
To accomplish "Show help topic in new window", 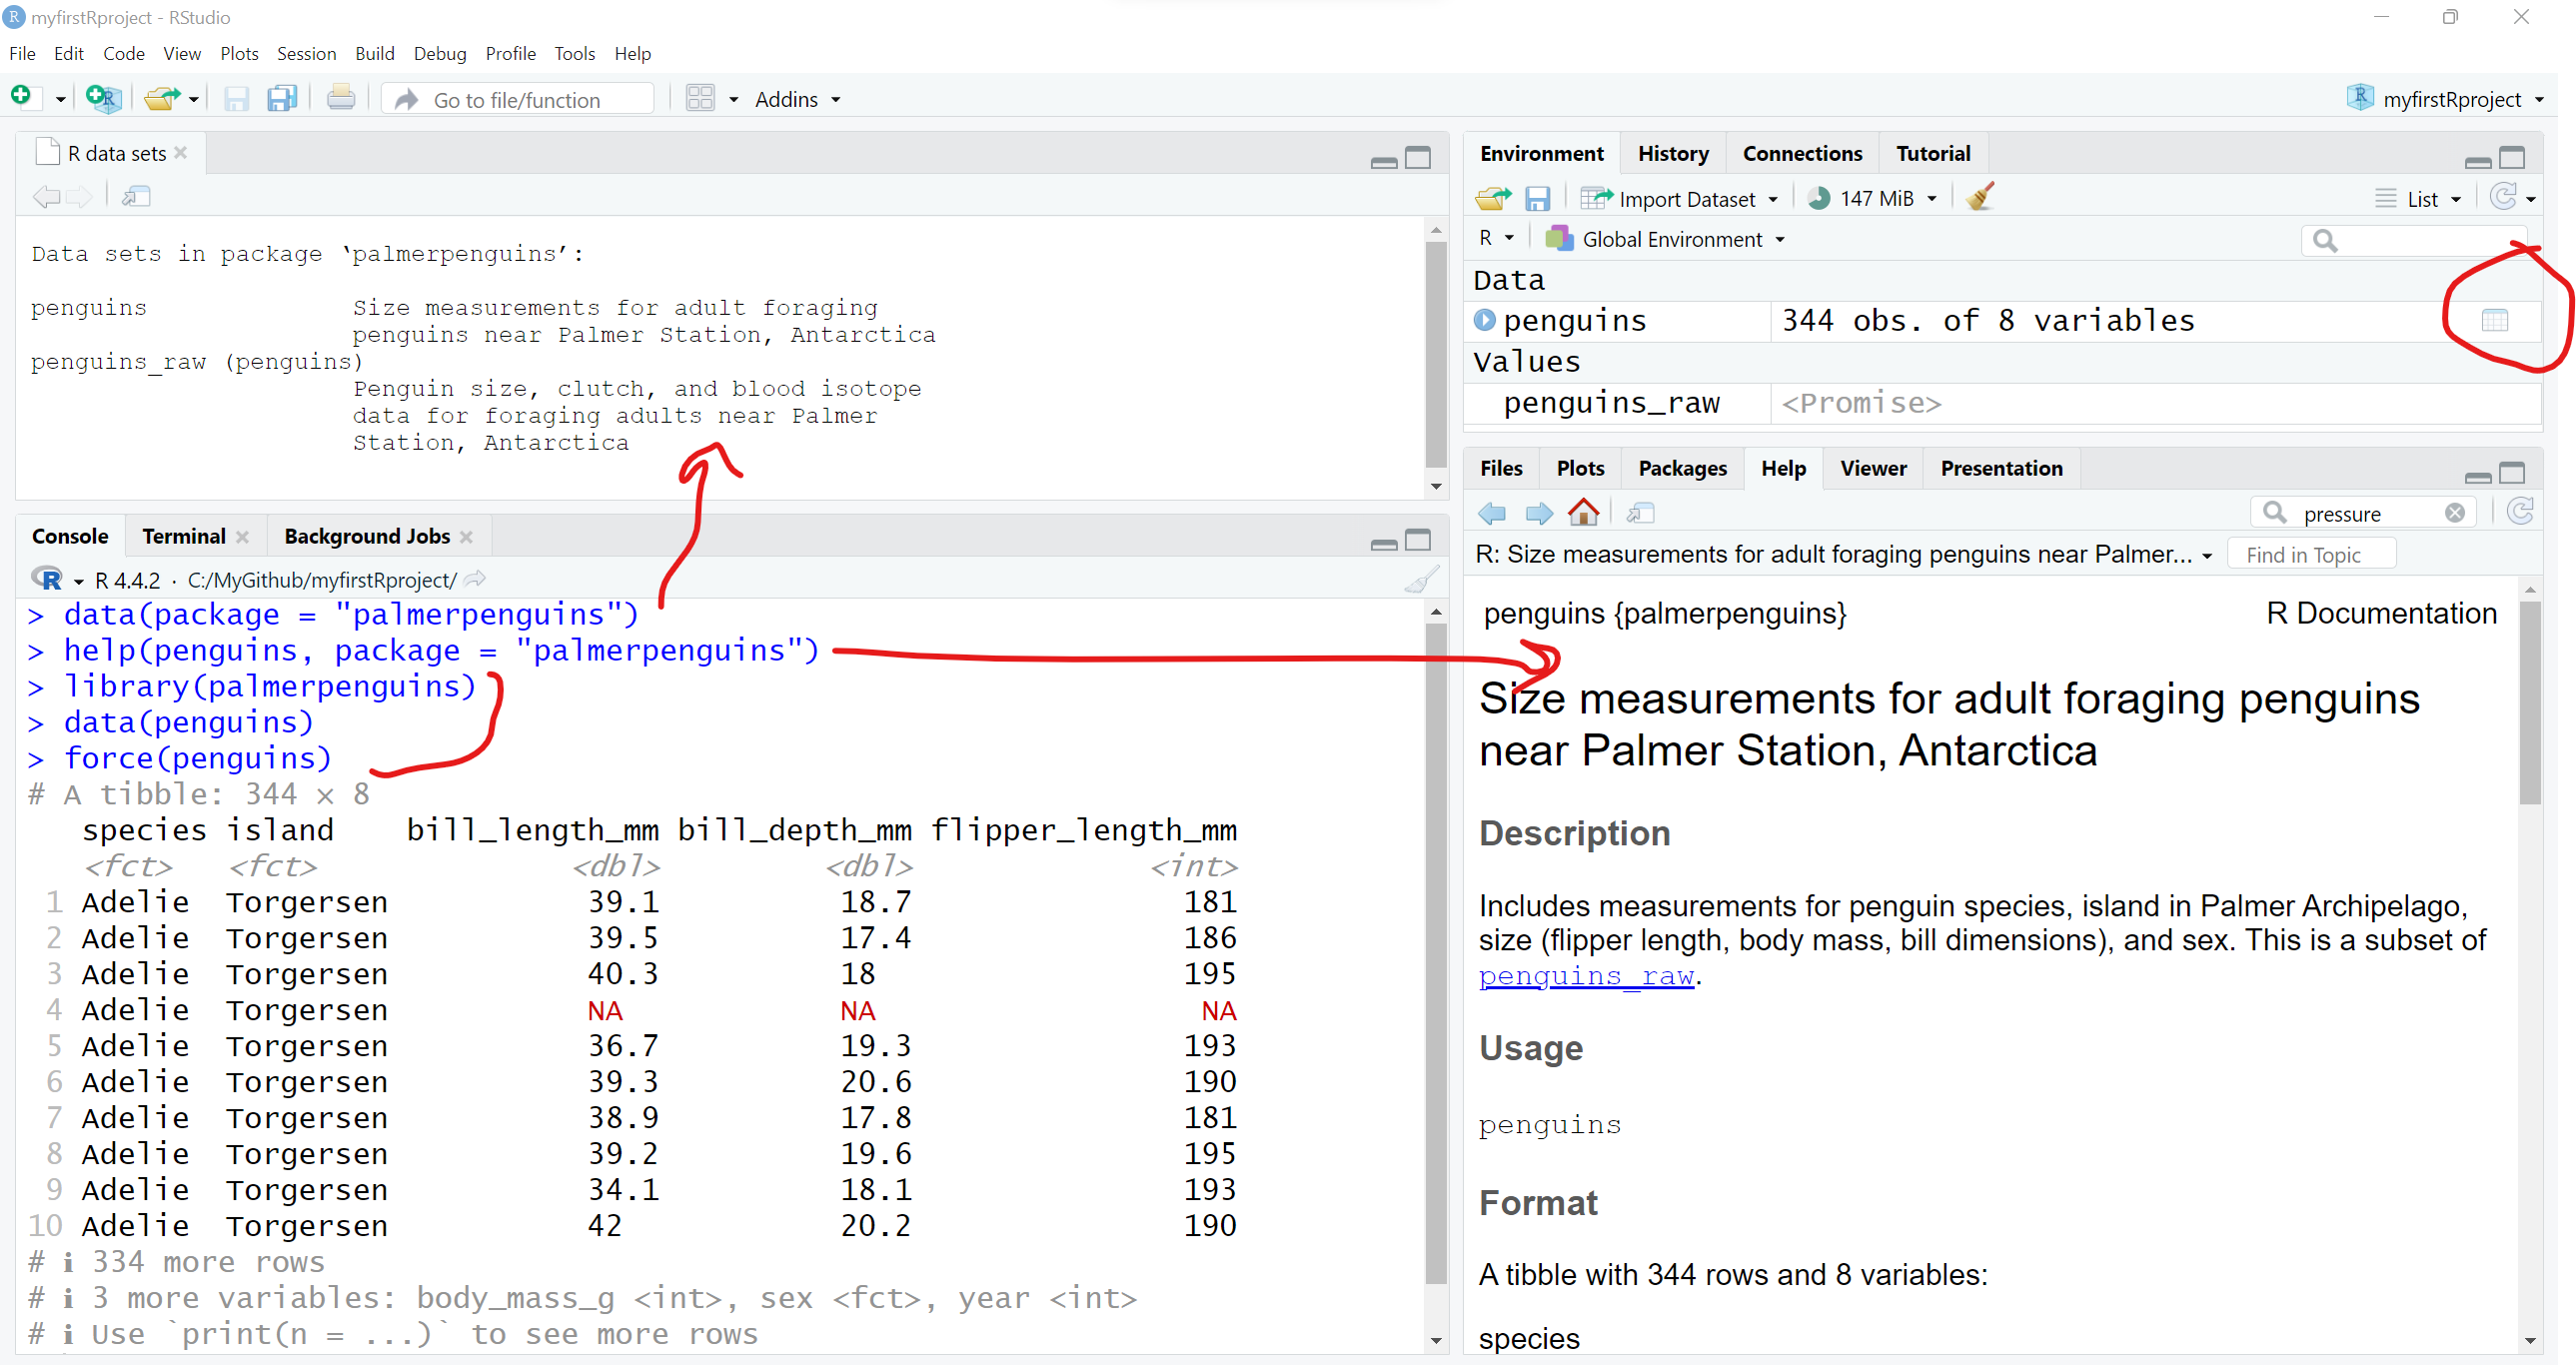I will [1640, 513].
